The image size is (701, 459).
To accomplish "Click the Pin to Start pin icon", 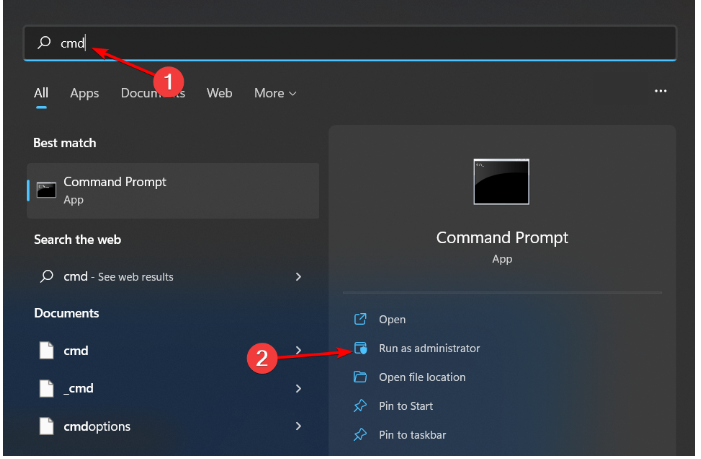I will pyautogui.click(x=360, y=407).
